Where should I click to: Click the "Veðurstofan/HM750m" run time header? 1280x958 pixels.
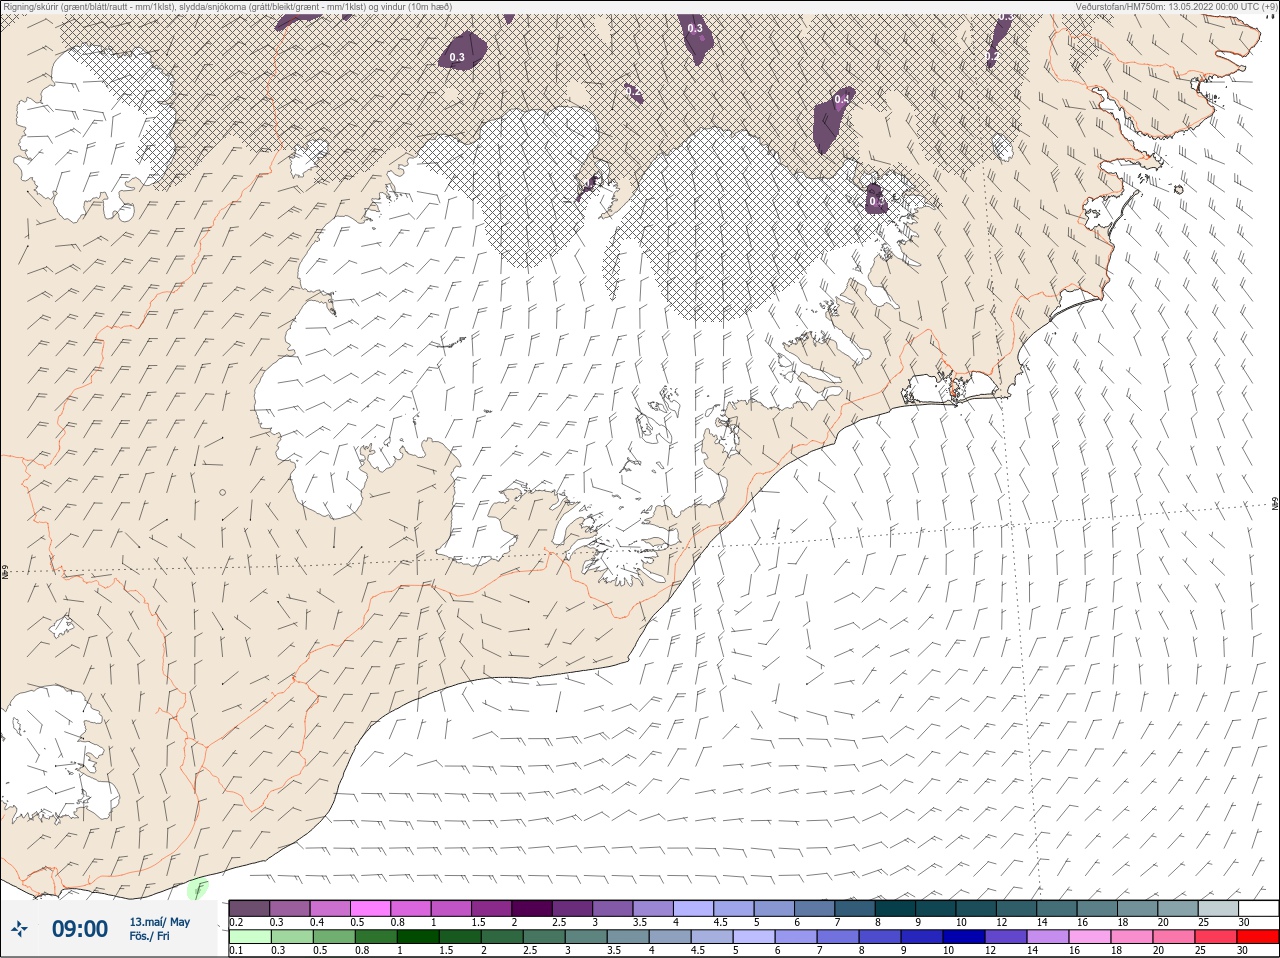[1176, 6]
